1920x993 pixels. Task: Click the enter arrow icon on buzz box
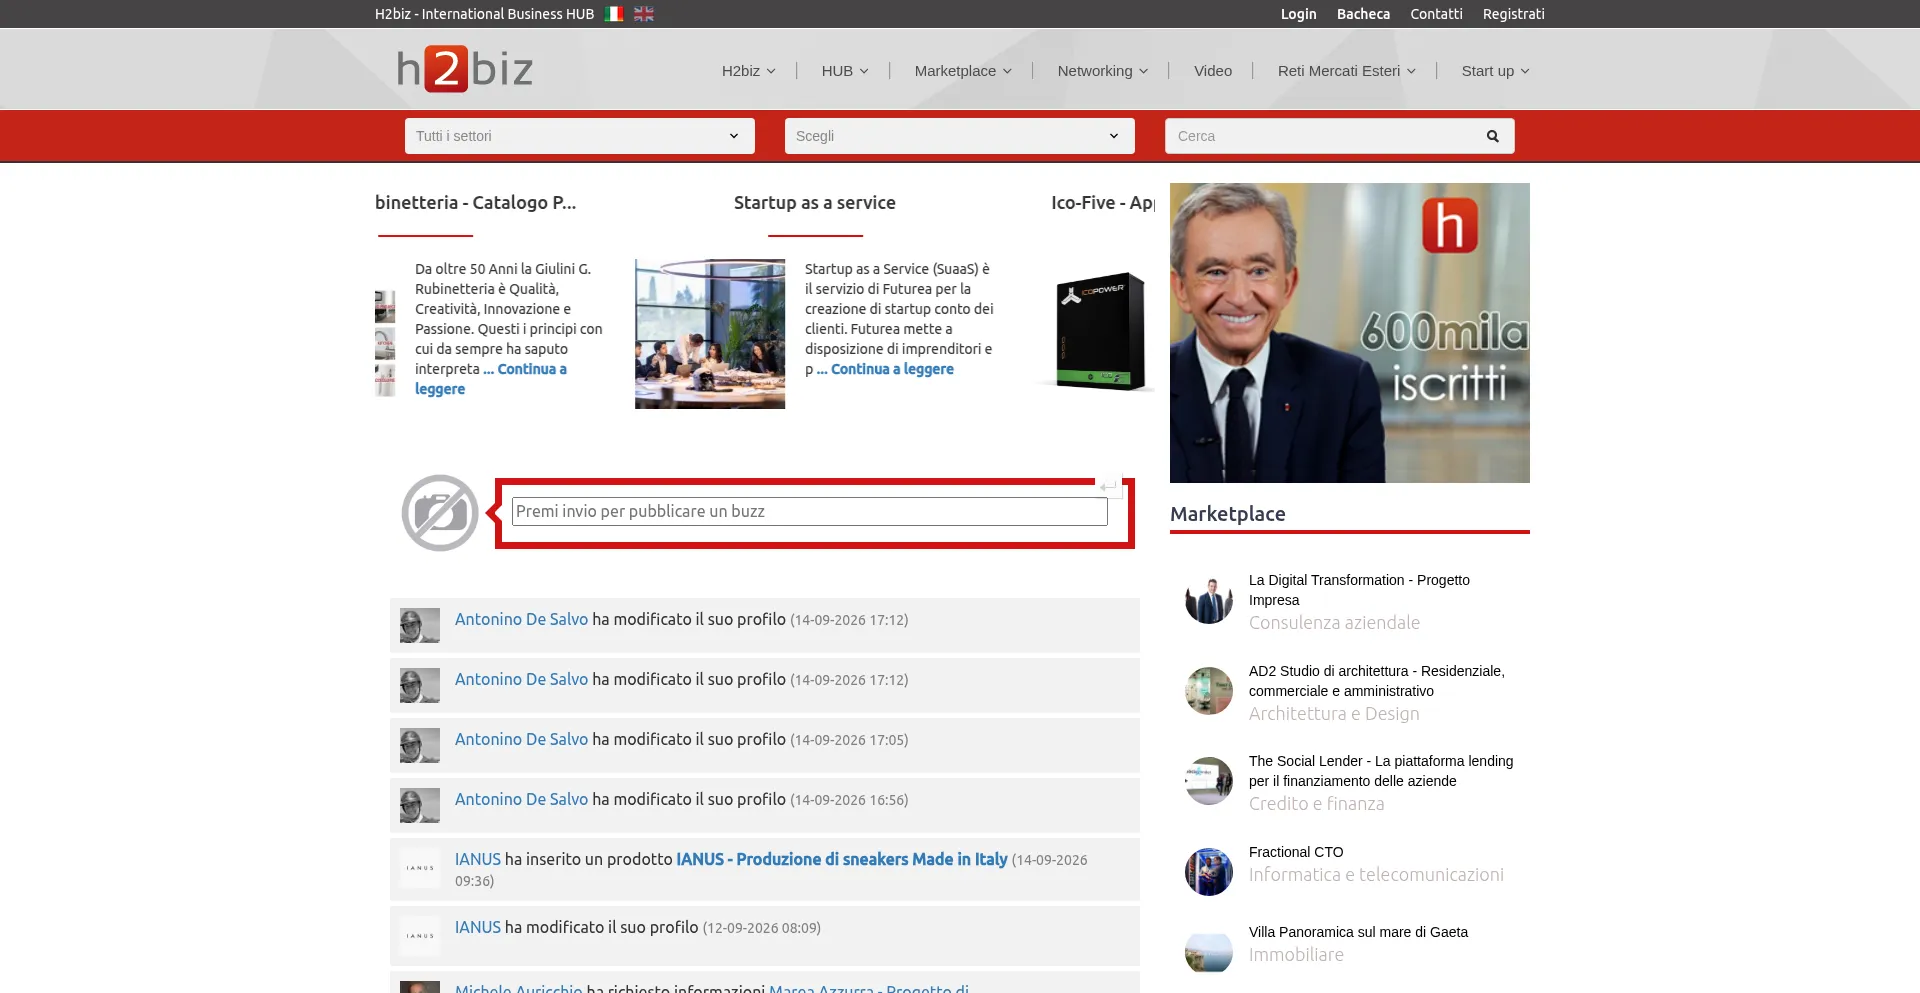tap(1108, 486)
